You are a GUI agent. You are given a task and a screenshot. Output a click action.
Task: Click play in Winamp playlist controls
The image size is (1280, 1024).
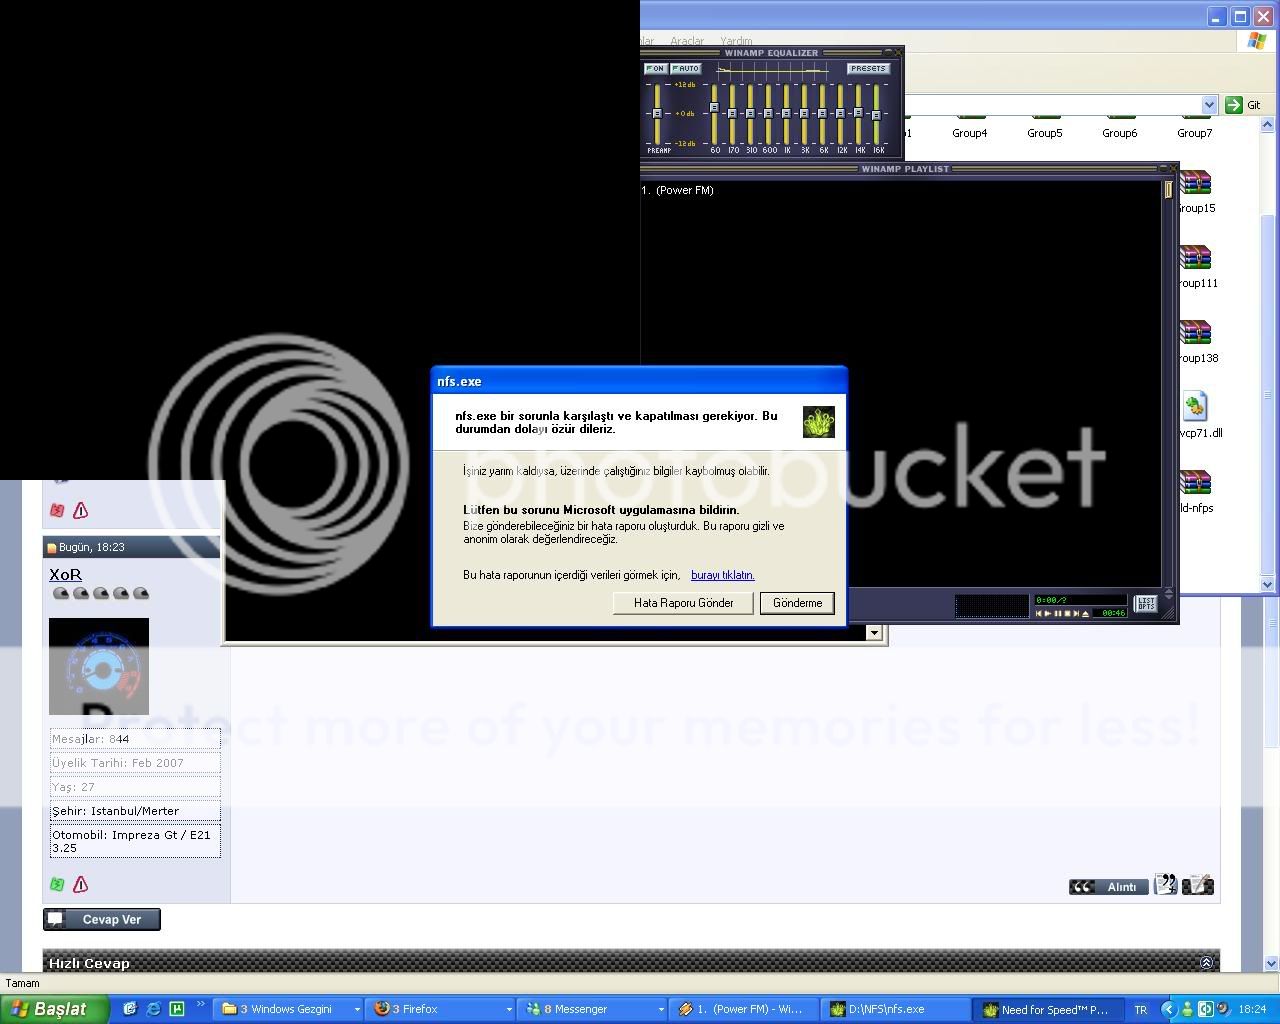pos(1048,613)
